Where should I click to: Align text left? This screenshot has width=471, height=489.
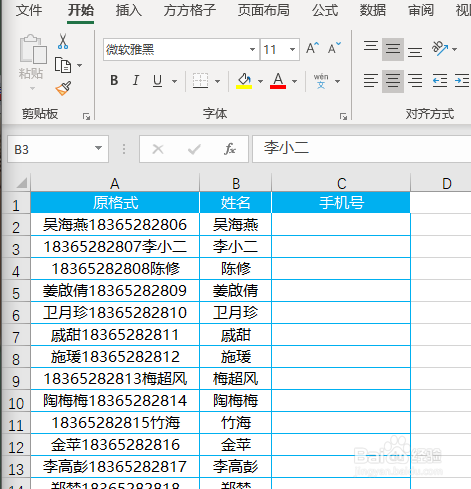(371, 81)
